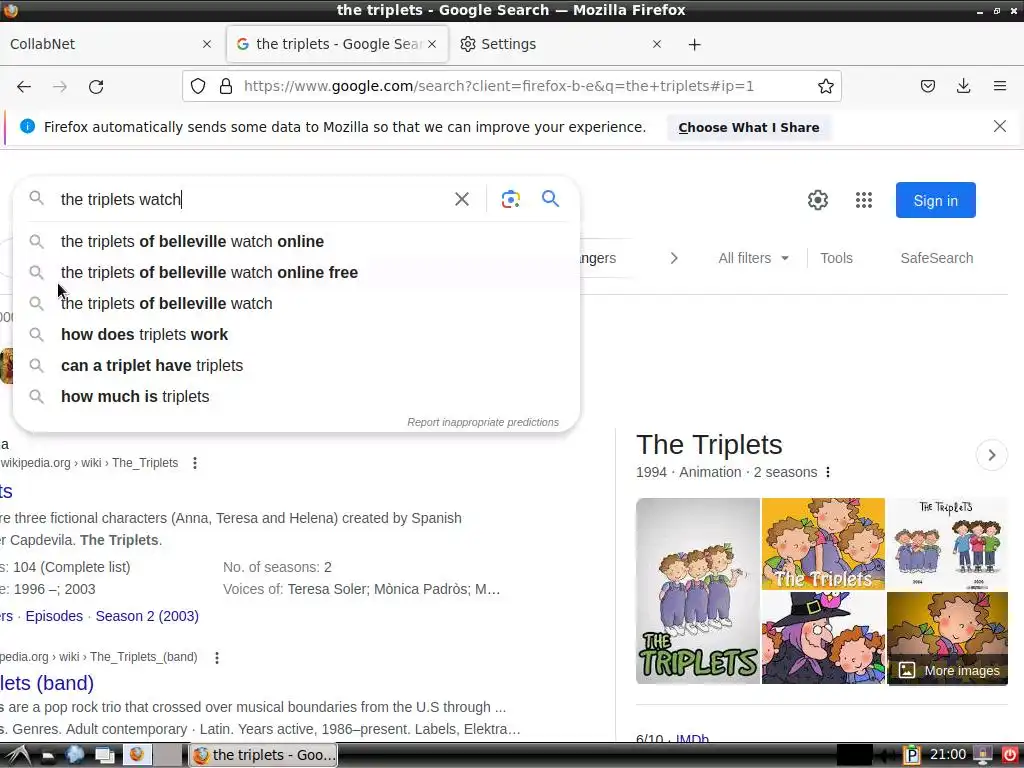Submit search with blue magnifier icon
Screen dimensions: 1024x768
(551, 199)
